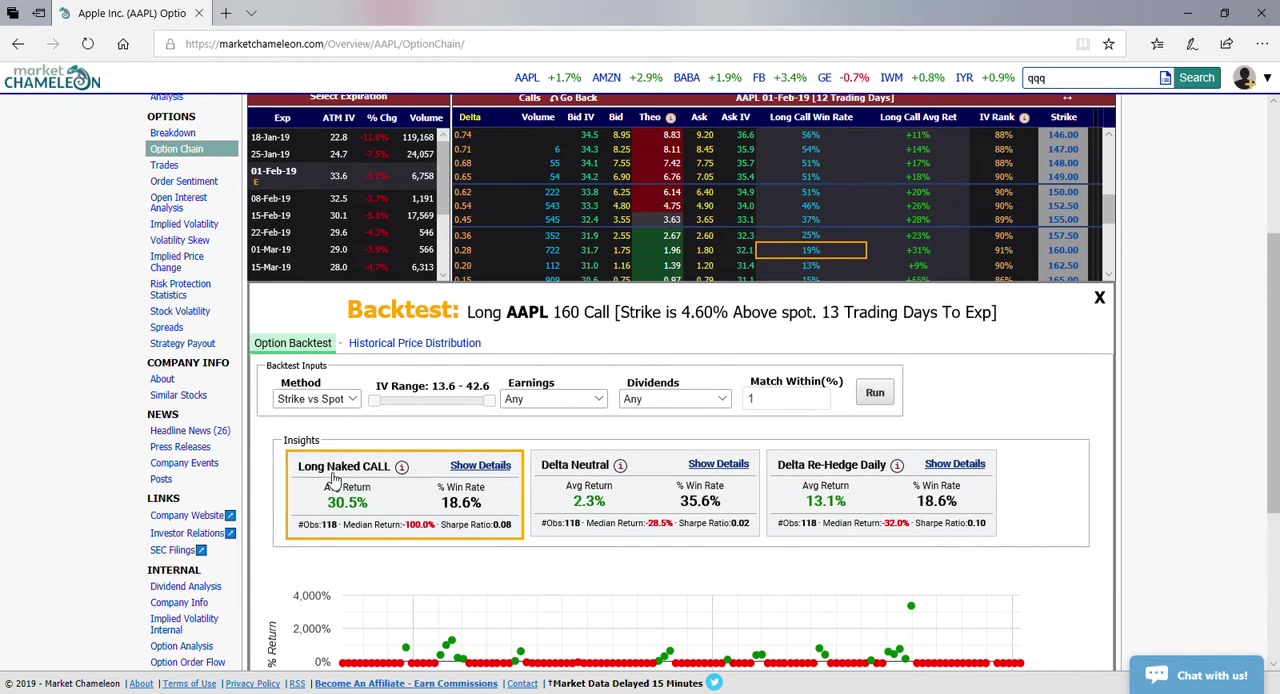Image resolution: width=1280 pixels, height=694 pixels.
Task: Close the backtest panel with the X
Action: tap(1099, 298)
